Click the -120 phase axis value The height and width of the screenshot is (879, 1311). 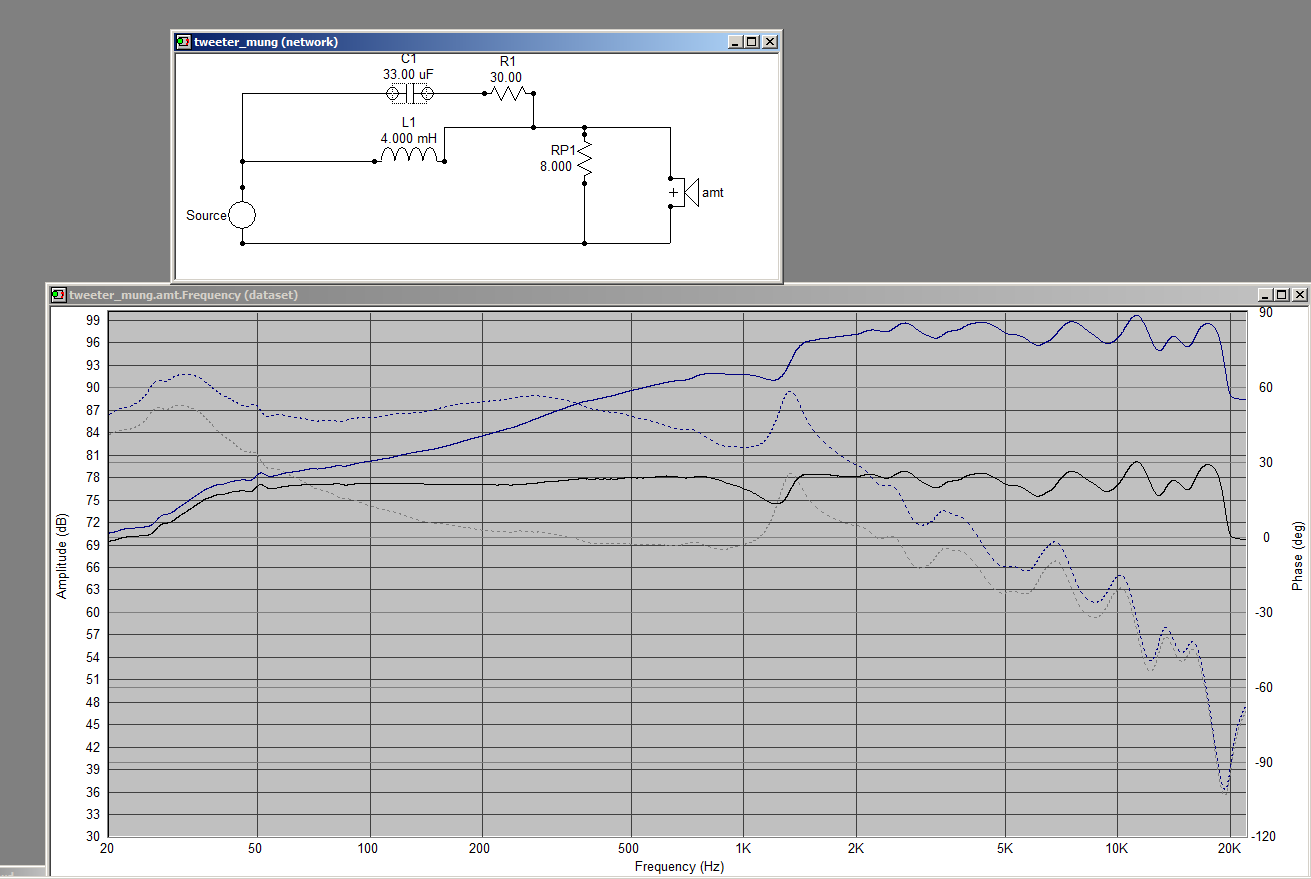tap(1265, 836)
